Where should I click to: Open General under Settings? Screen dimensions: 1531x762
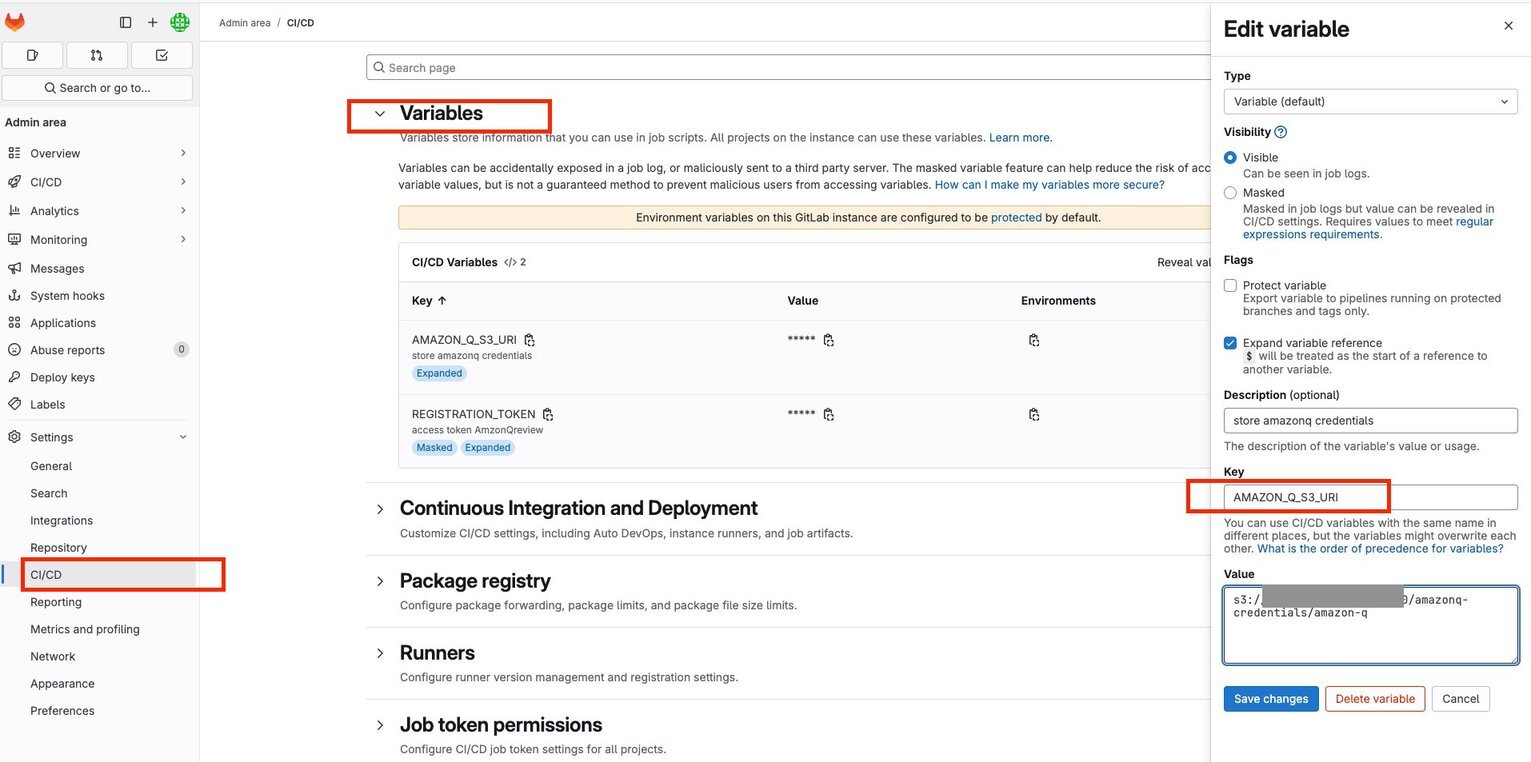point(51,466)
